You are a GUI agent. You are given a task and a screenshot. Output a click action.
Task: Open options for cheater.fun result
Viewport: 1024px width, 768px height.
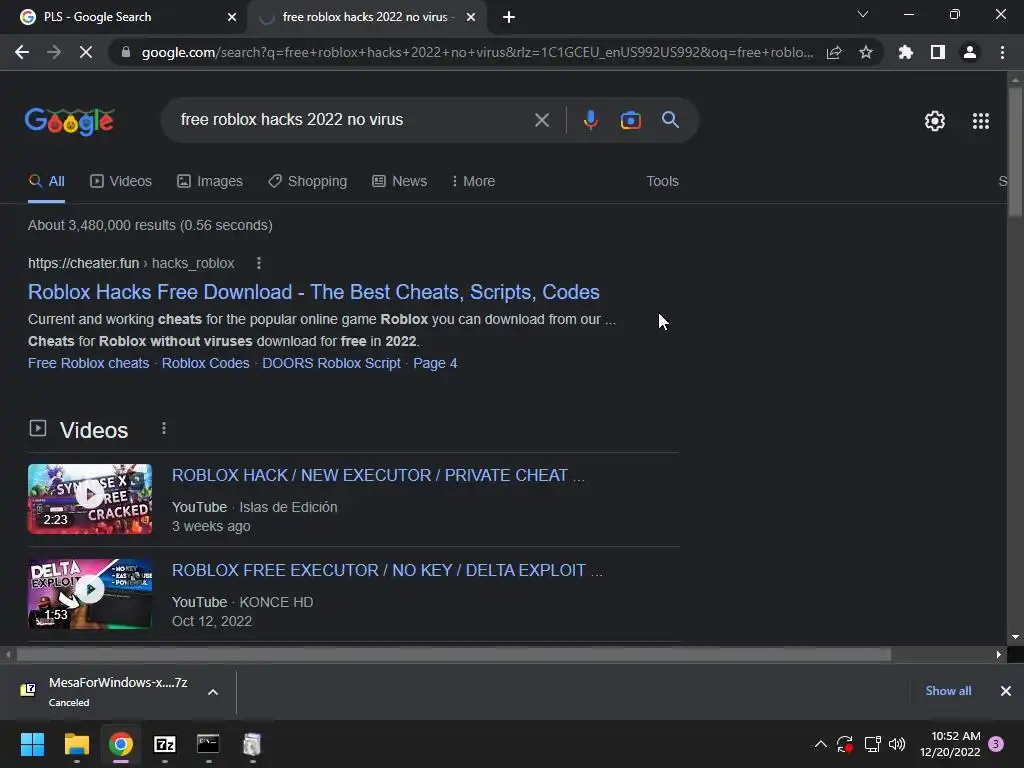(259, 263)
